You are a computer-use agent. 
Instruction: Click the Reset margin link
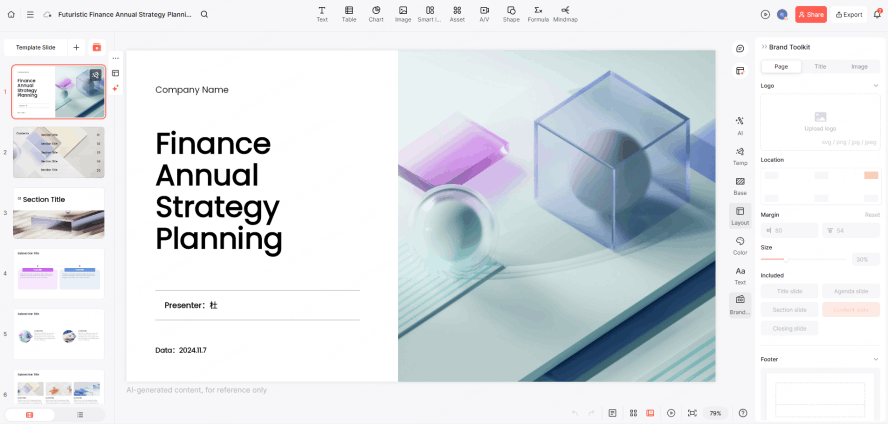[872, 215]
